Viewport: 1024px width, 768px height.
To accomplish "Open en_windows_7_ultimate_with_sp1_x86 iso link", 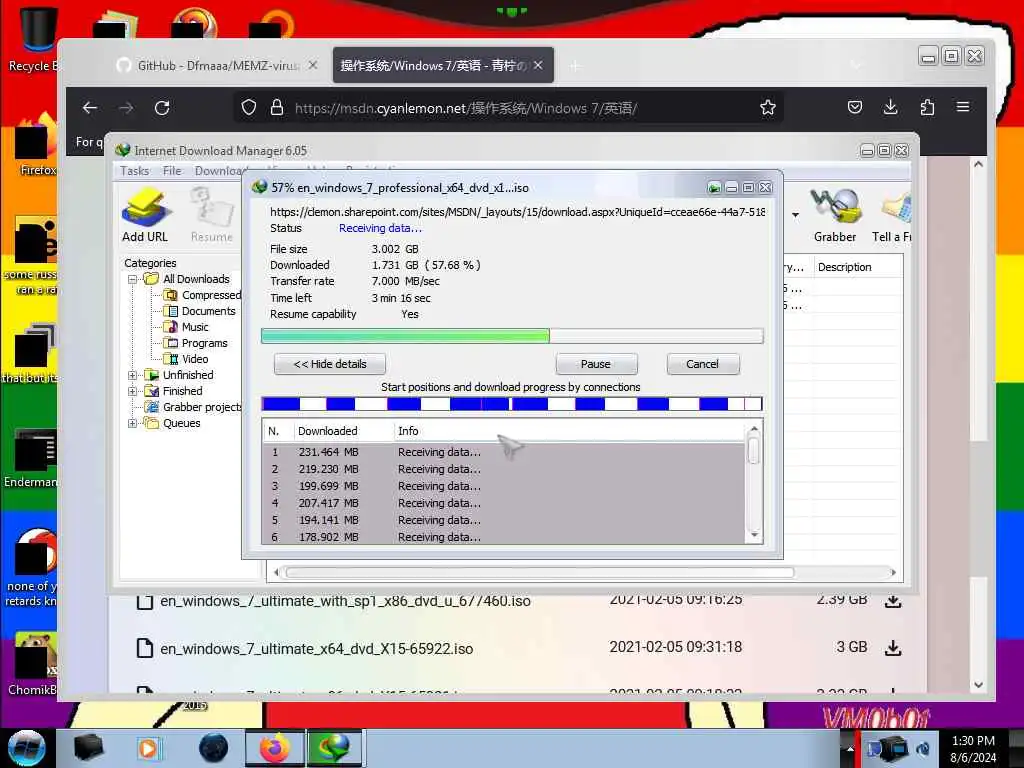I will point(345,601).
